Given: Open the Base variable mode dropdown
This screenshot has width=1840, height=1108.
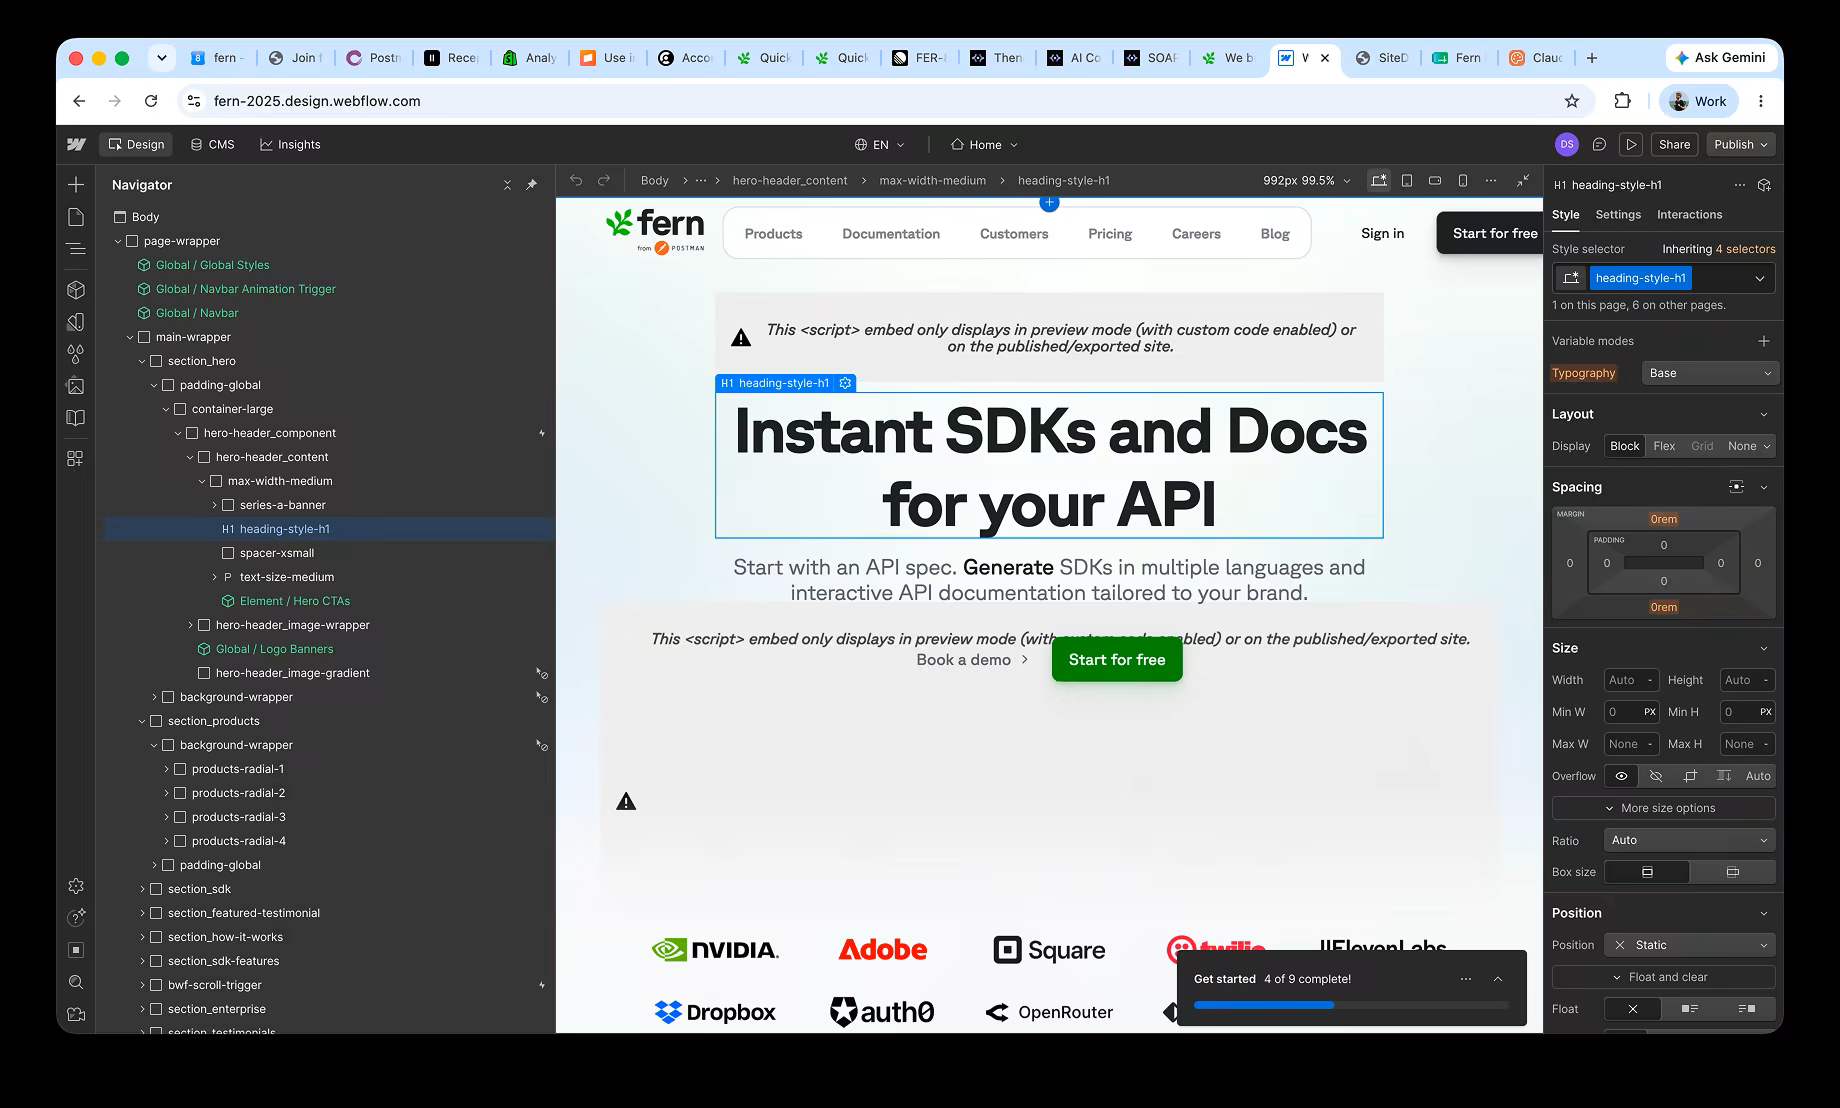Looking at the screenshot, I should pyautogui.click(x=1710, y=373).
